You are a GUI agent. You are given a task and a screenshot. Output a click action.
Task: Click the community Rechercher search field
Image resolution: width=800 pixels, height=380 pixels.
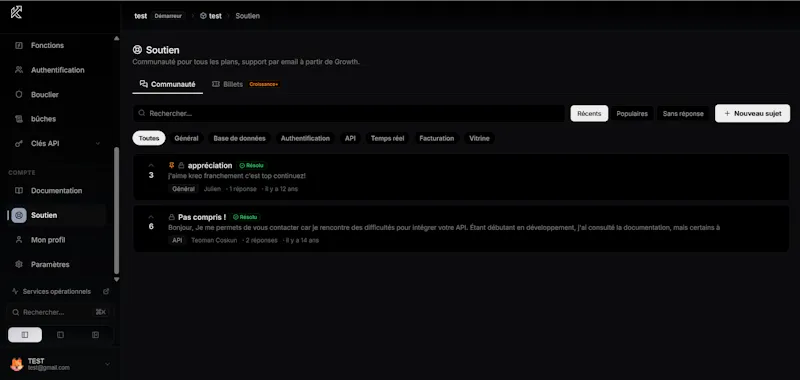coord(349,113)
